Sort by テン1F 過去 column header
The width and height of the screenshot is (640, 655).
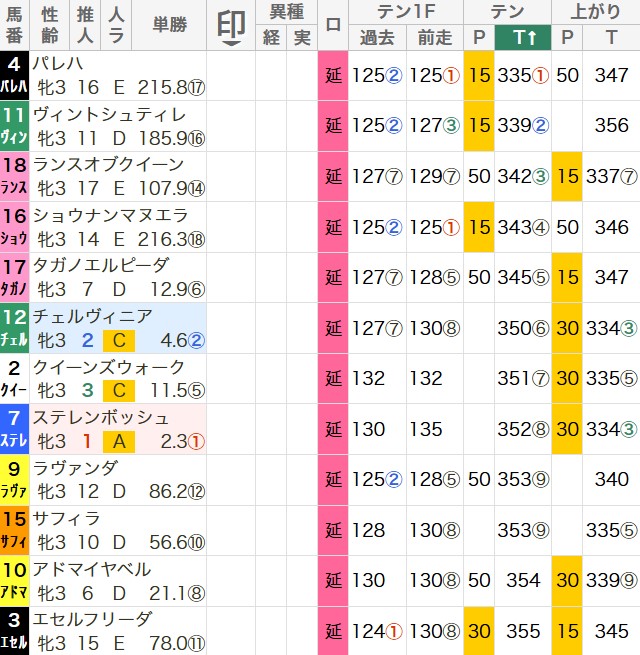click(x=377, y=38)
